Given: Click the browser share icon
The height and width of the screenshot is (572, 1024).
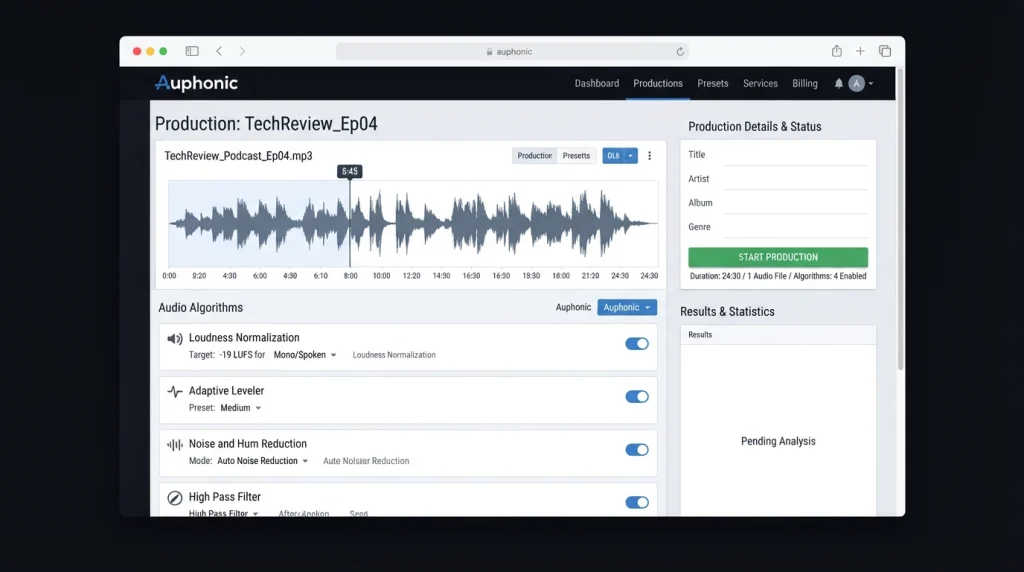Looking at the screenshot, I should click(837, 51).
